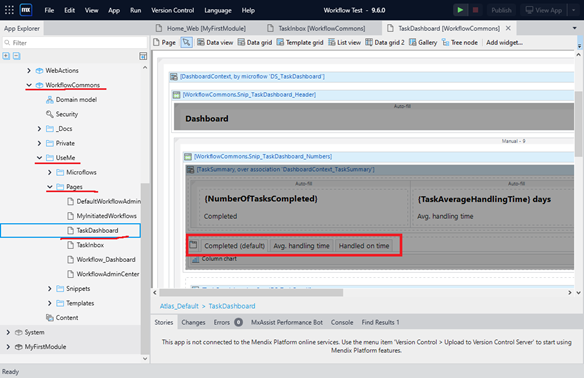The width and height of the screenshot is (584, 378).
Task: Select the App Explorer pane tab
Action: click(x=22, y=28)
